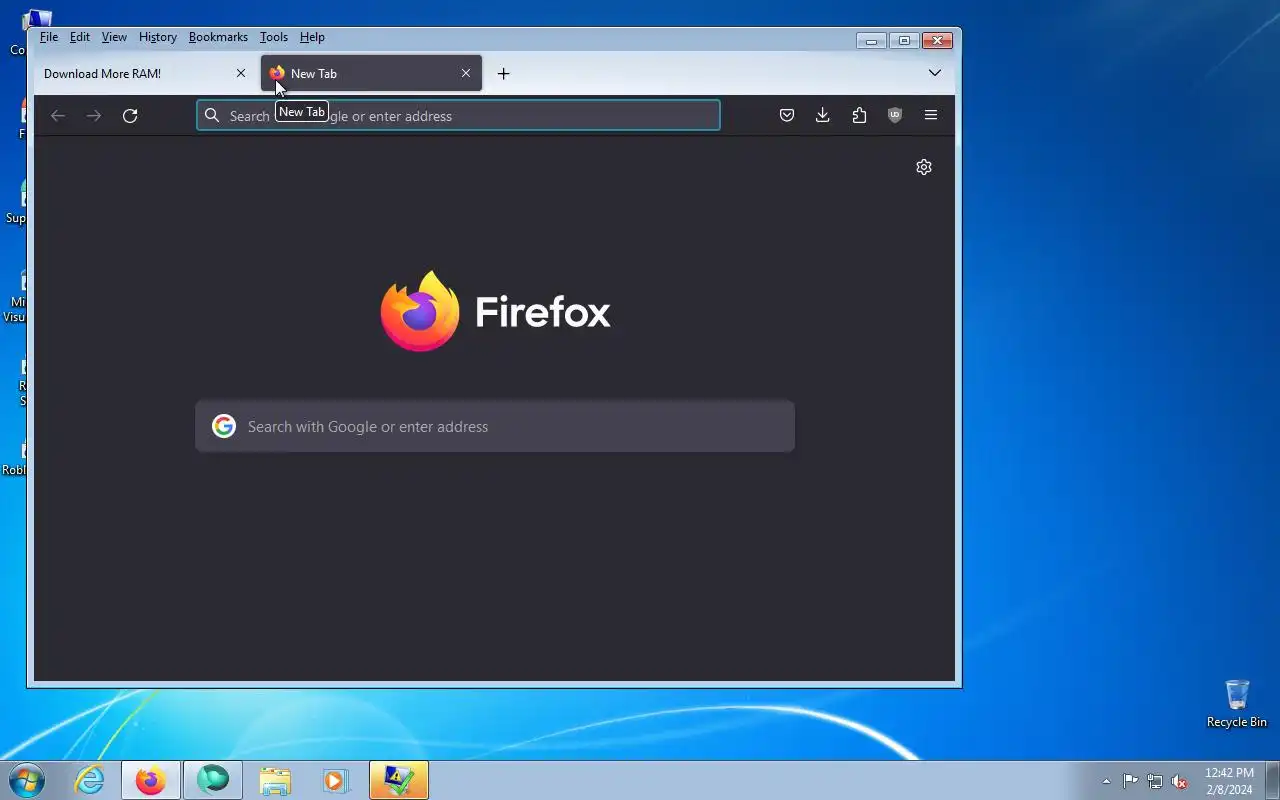Screen dimensions: 1280x800
Task: Personalize new tab with gear icon
Action: point(924,167)
